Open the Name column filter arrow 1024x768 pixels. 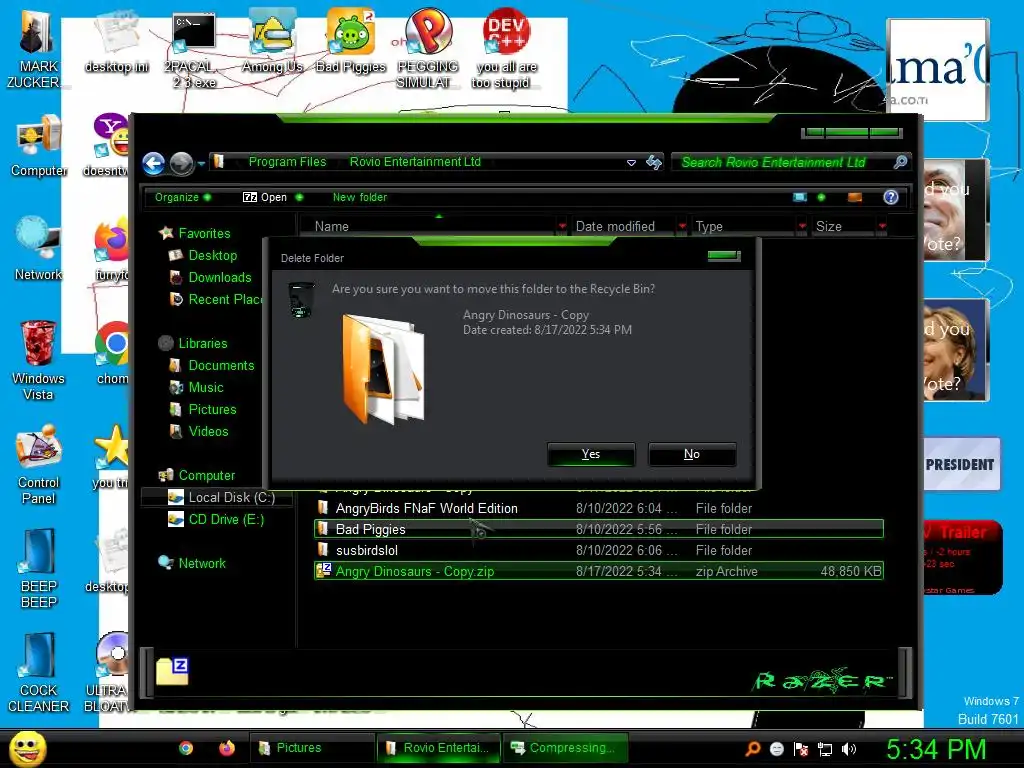pos(562,227)
